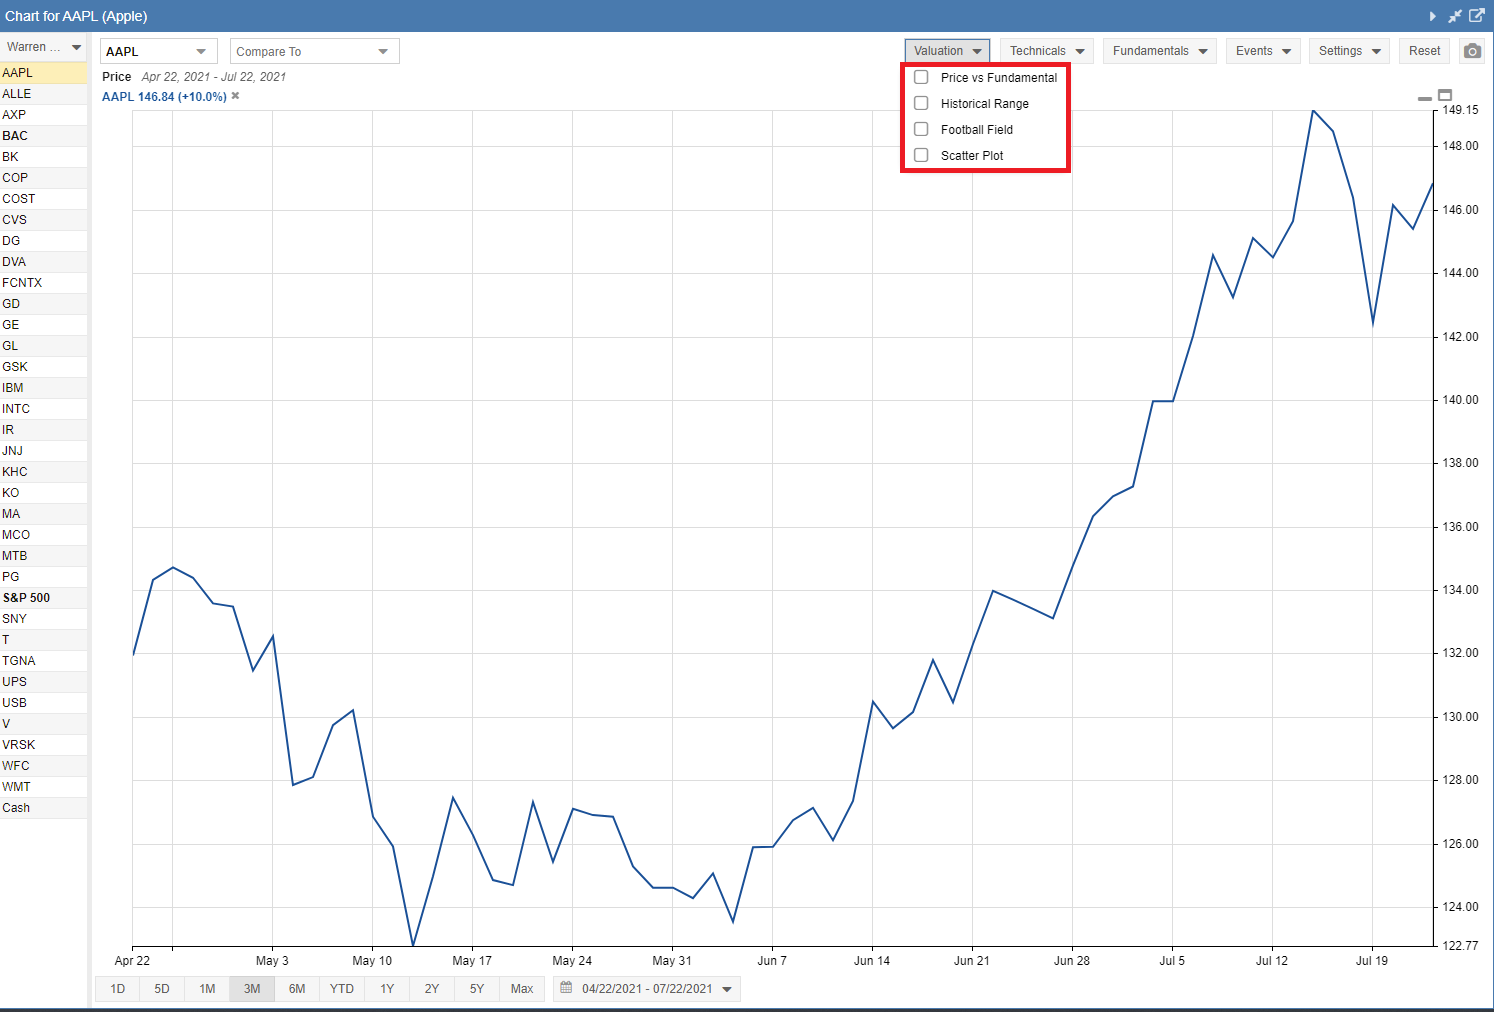Screen dimensions: 1494x1012
Task: Select VRSK in the ticker list
Action: (44, 745)
